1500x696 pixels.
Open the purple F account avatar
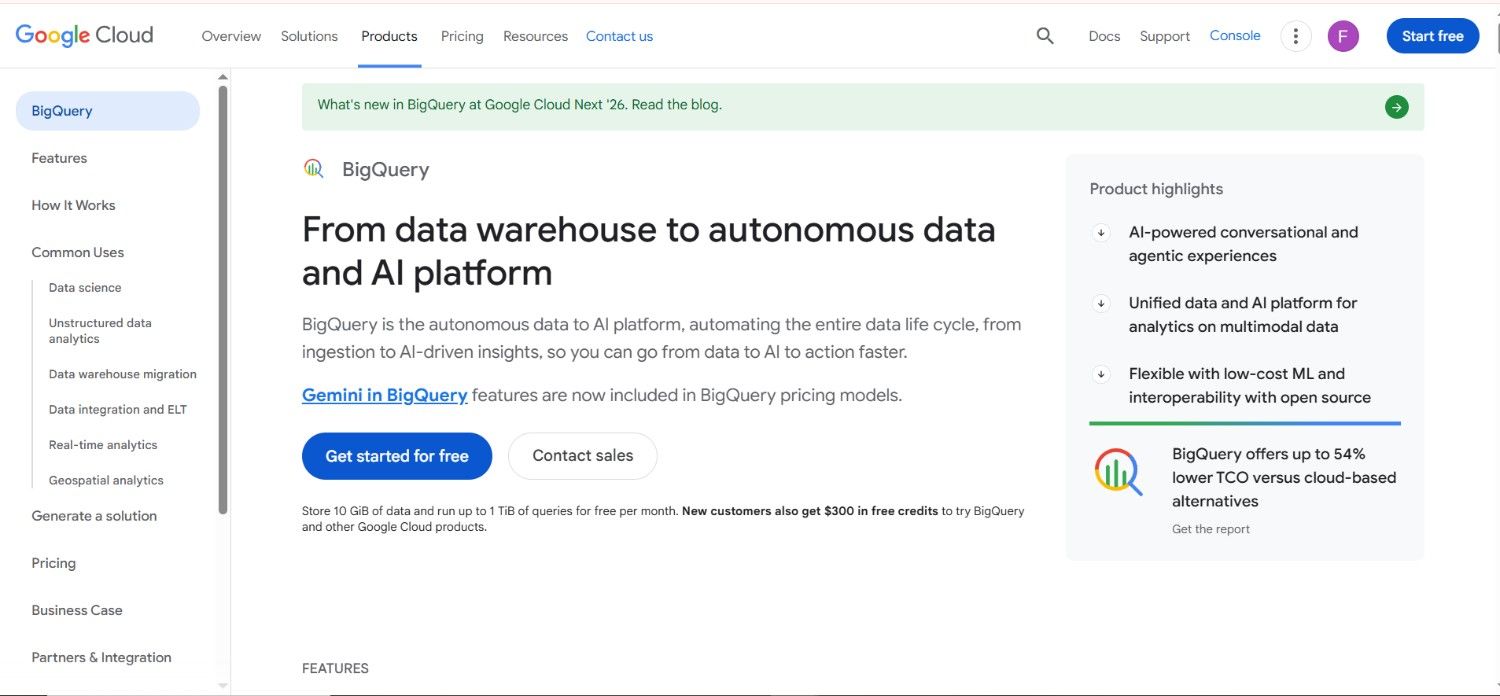coord(1343,36)
